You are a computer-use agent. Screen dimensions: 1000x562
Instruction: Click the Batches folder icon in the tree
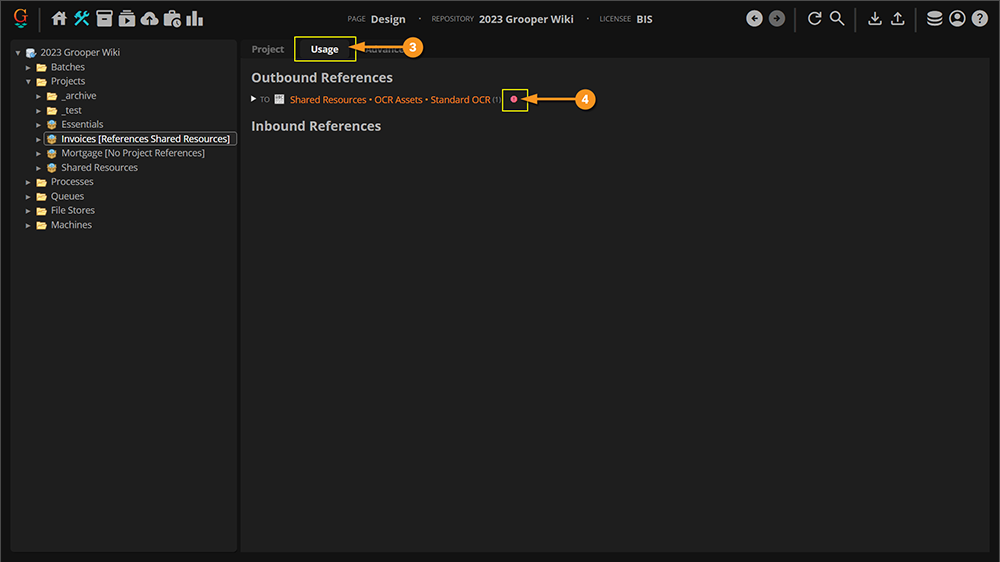41,67
